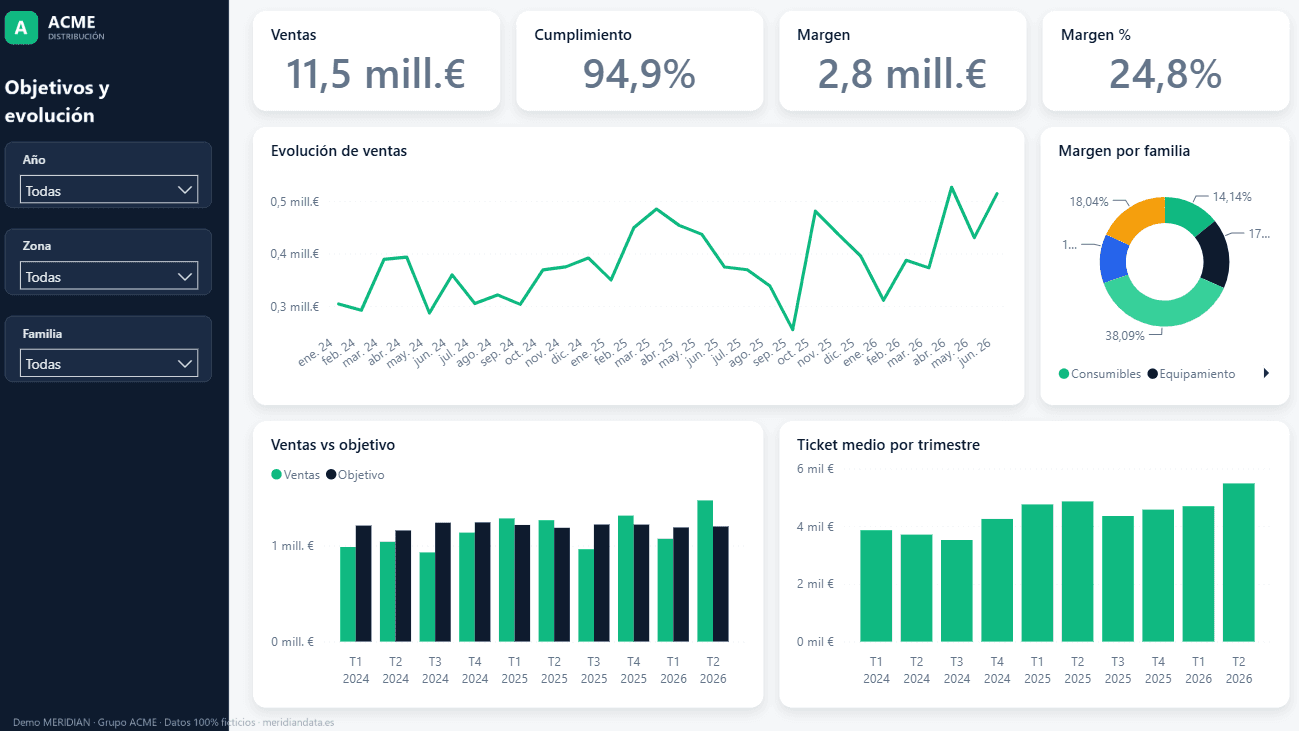
Task: Select the Margen % 24,8% card
Action: coord(1165,61)
